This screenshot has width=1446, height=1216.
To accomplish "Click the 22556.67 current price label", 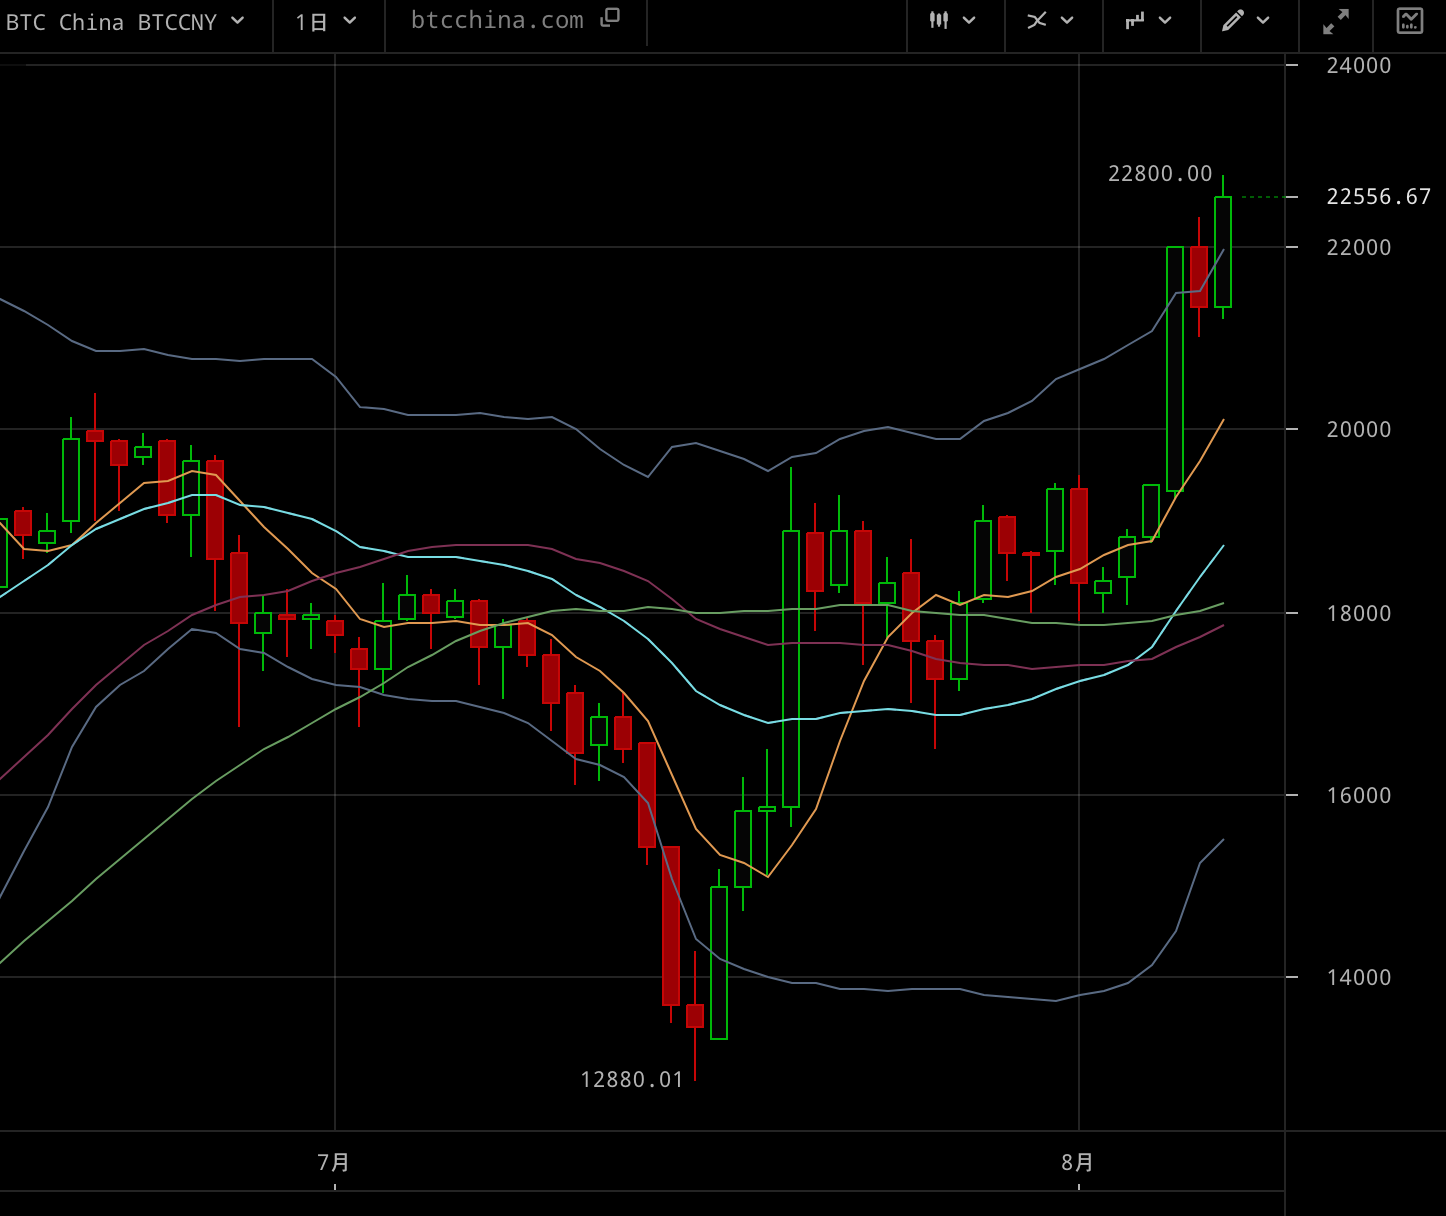I will pos(1379,197).
